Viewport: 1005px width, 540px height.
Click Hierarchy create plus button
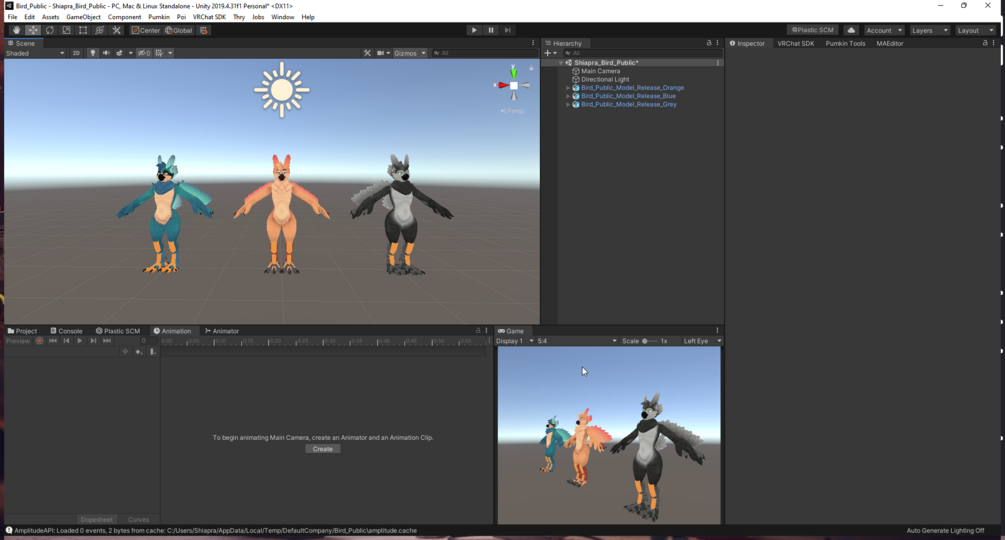(549, 53)
